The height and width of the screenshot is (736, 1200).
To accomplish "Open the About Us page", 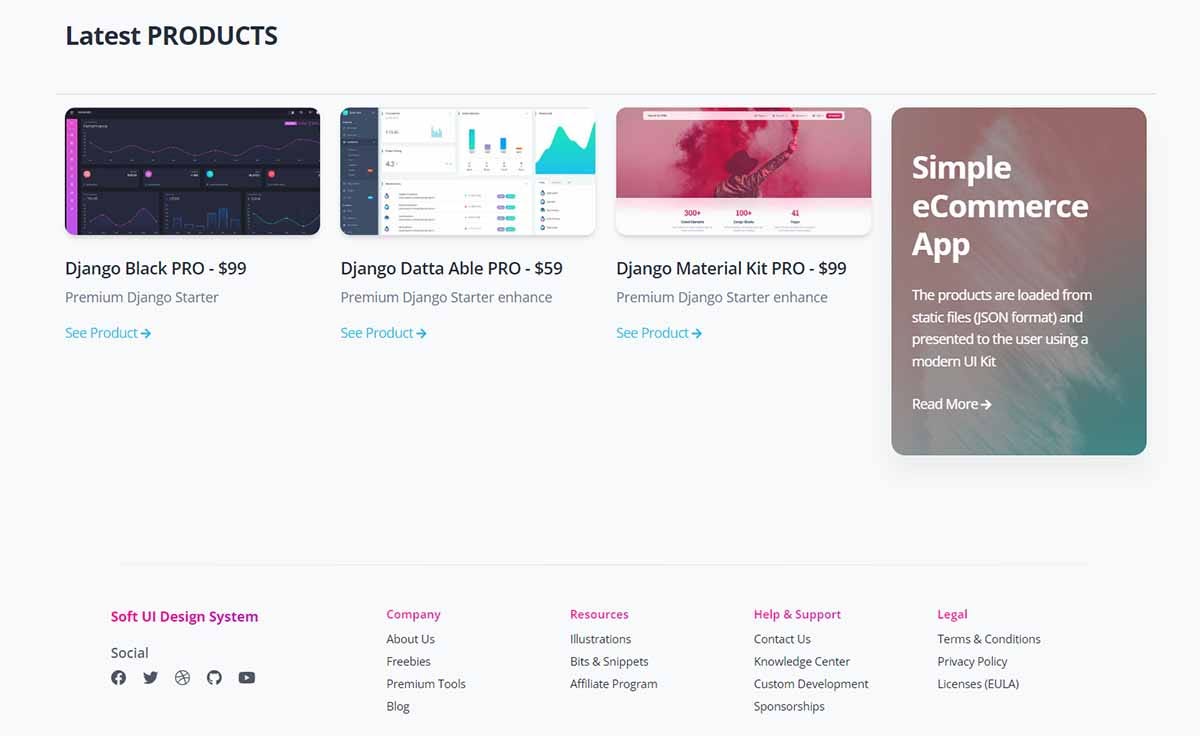I will [x=410, y=639].
